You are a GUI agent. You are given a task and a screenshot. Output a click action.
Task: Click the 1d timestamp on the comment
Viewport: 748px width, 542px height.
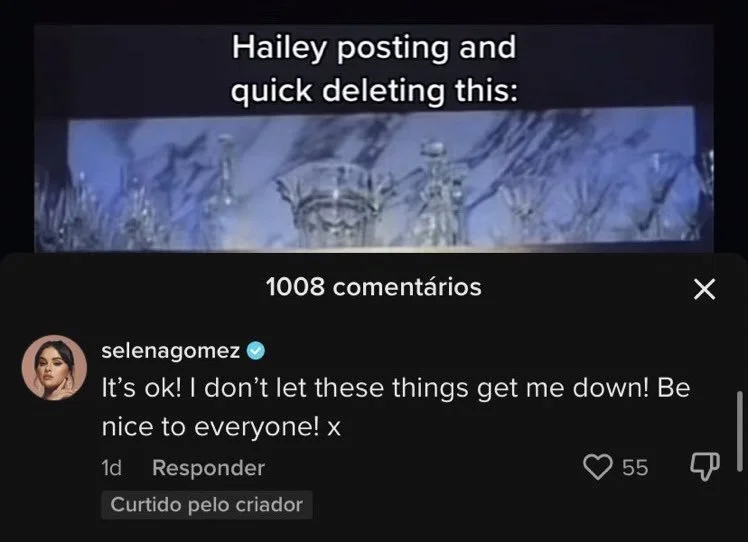click(112, 468)
